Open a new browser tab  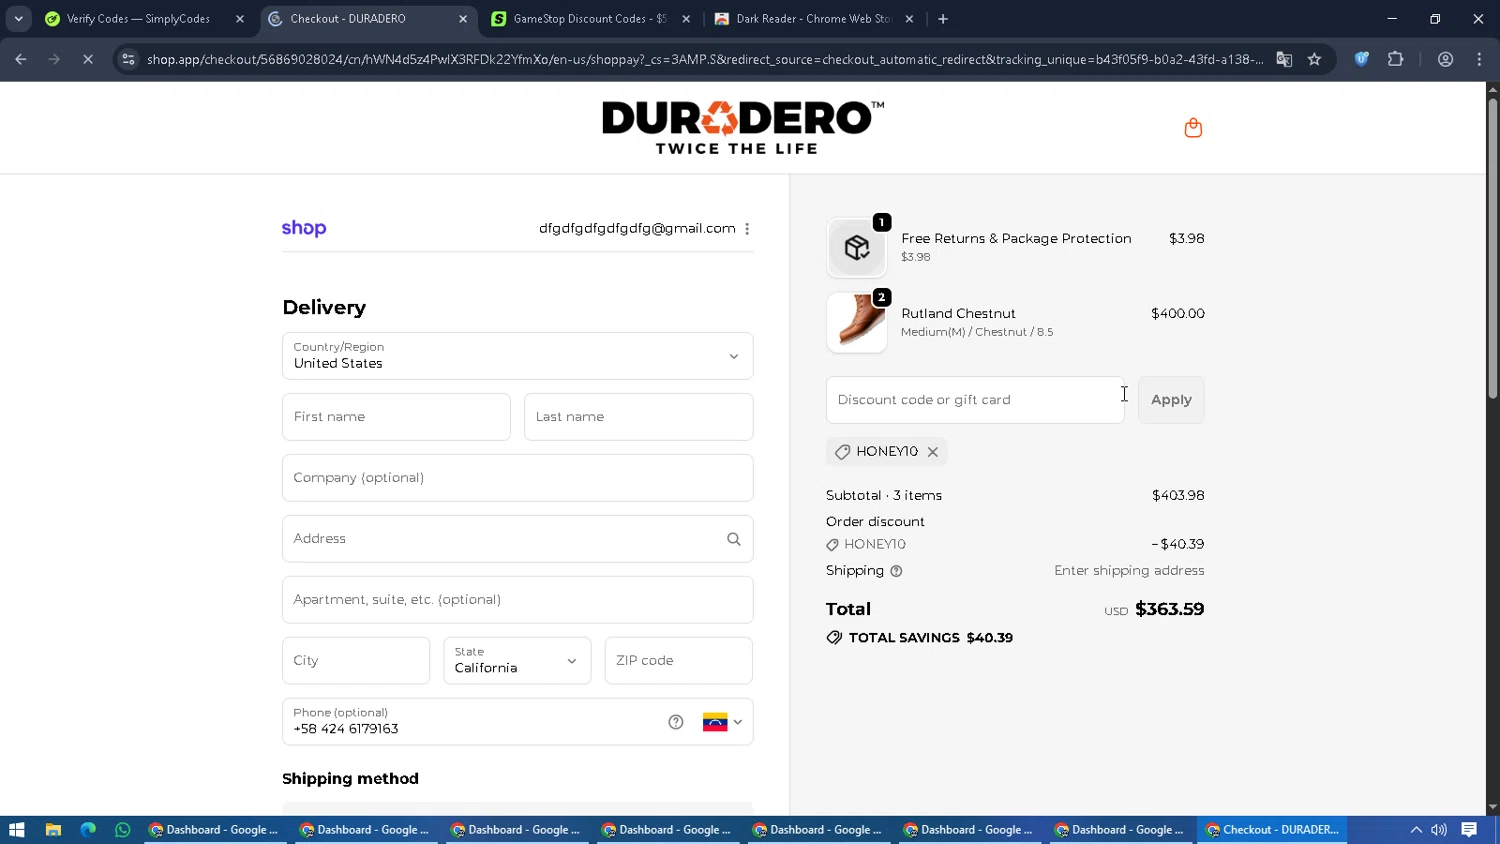click(943, 18)
